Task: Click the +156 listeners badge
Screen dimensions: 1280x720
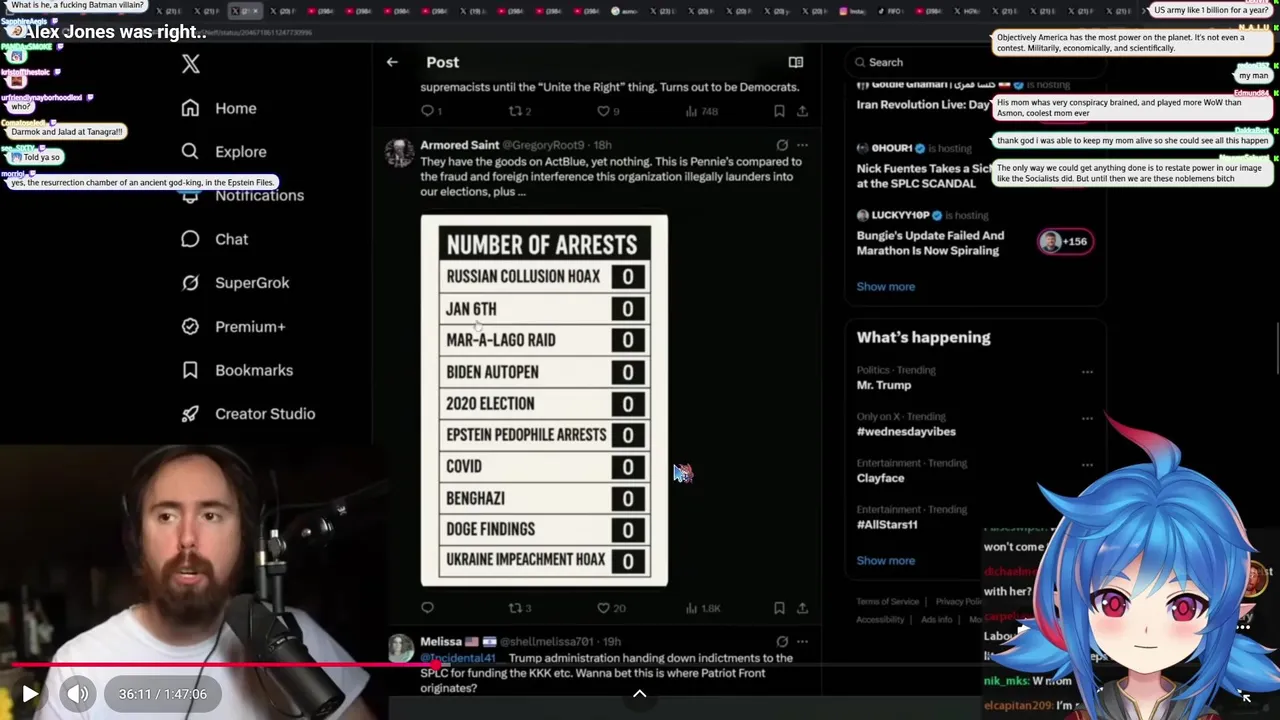Action: (x=1064, y=241)
